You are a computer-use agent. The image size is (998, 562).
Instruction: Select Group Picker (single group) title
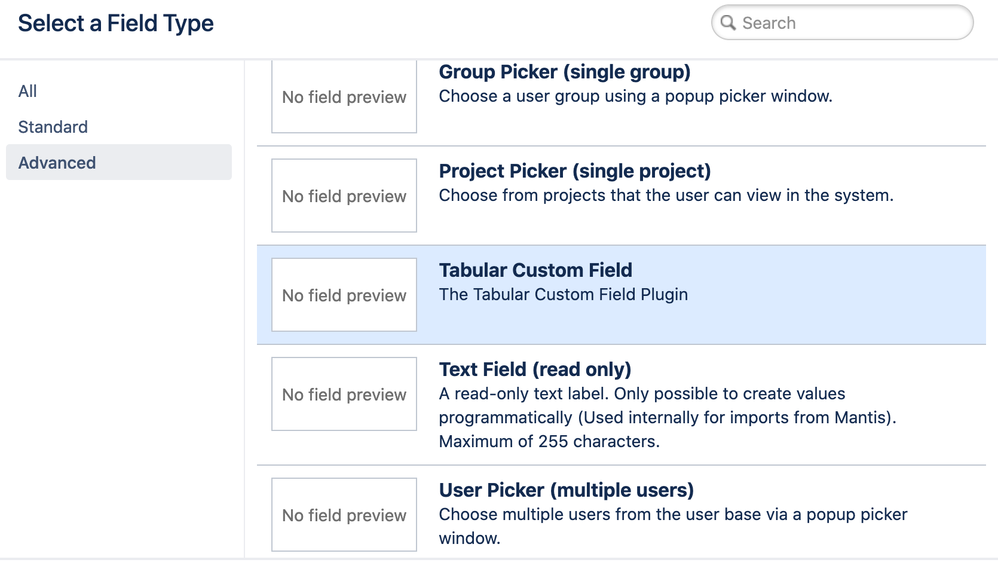pos(564,72)
